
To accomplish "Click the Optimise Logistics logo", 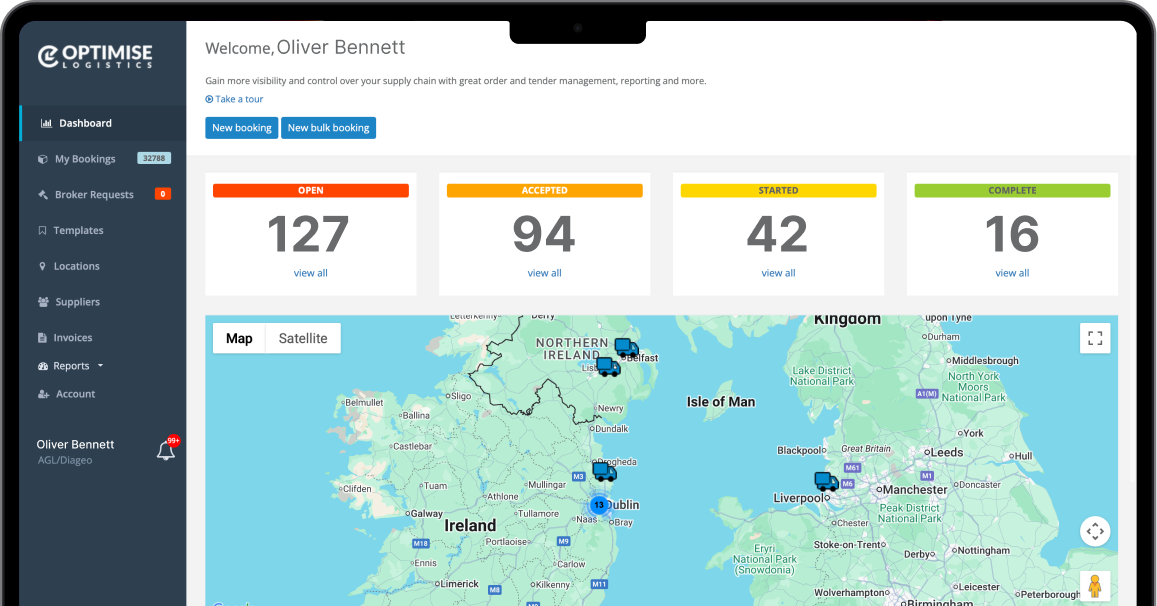I will coord(95,57).
